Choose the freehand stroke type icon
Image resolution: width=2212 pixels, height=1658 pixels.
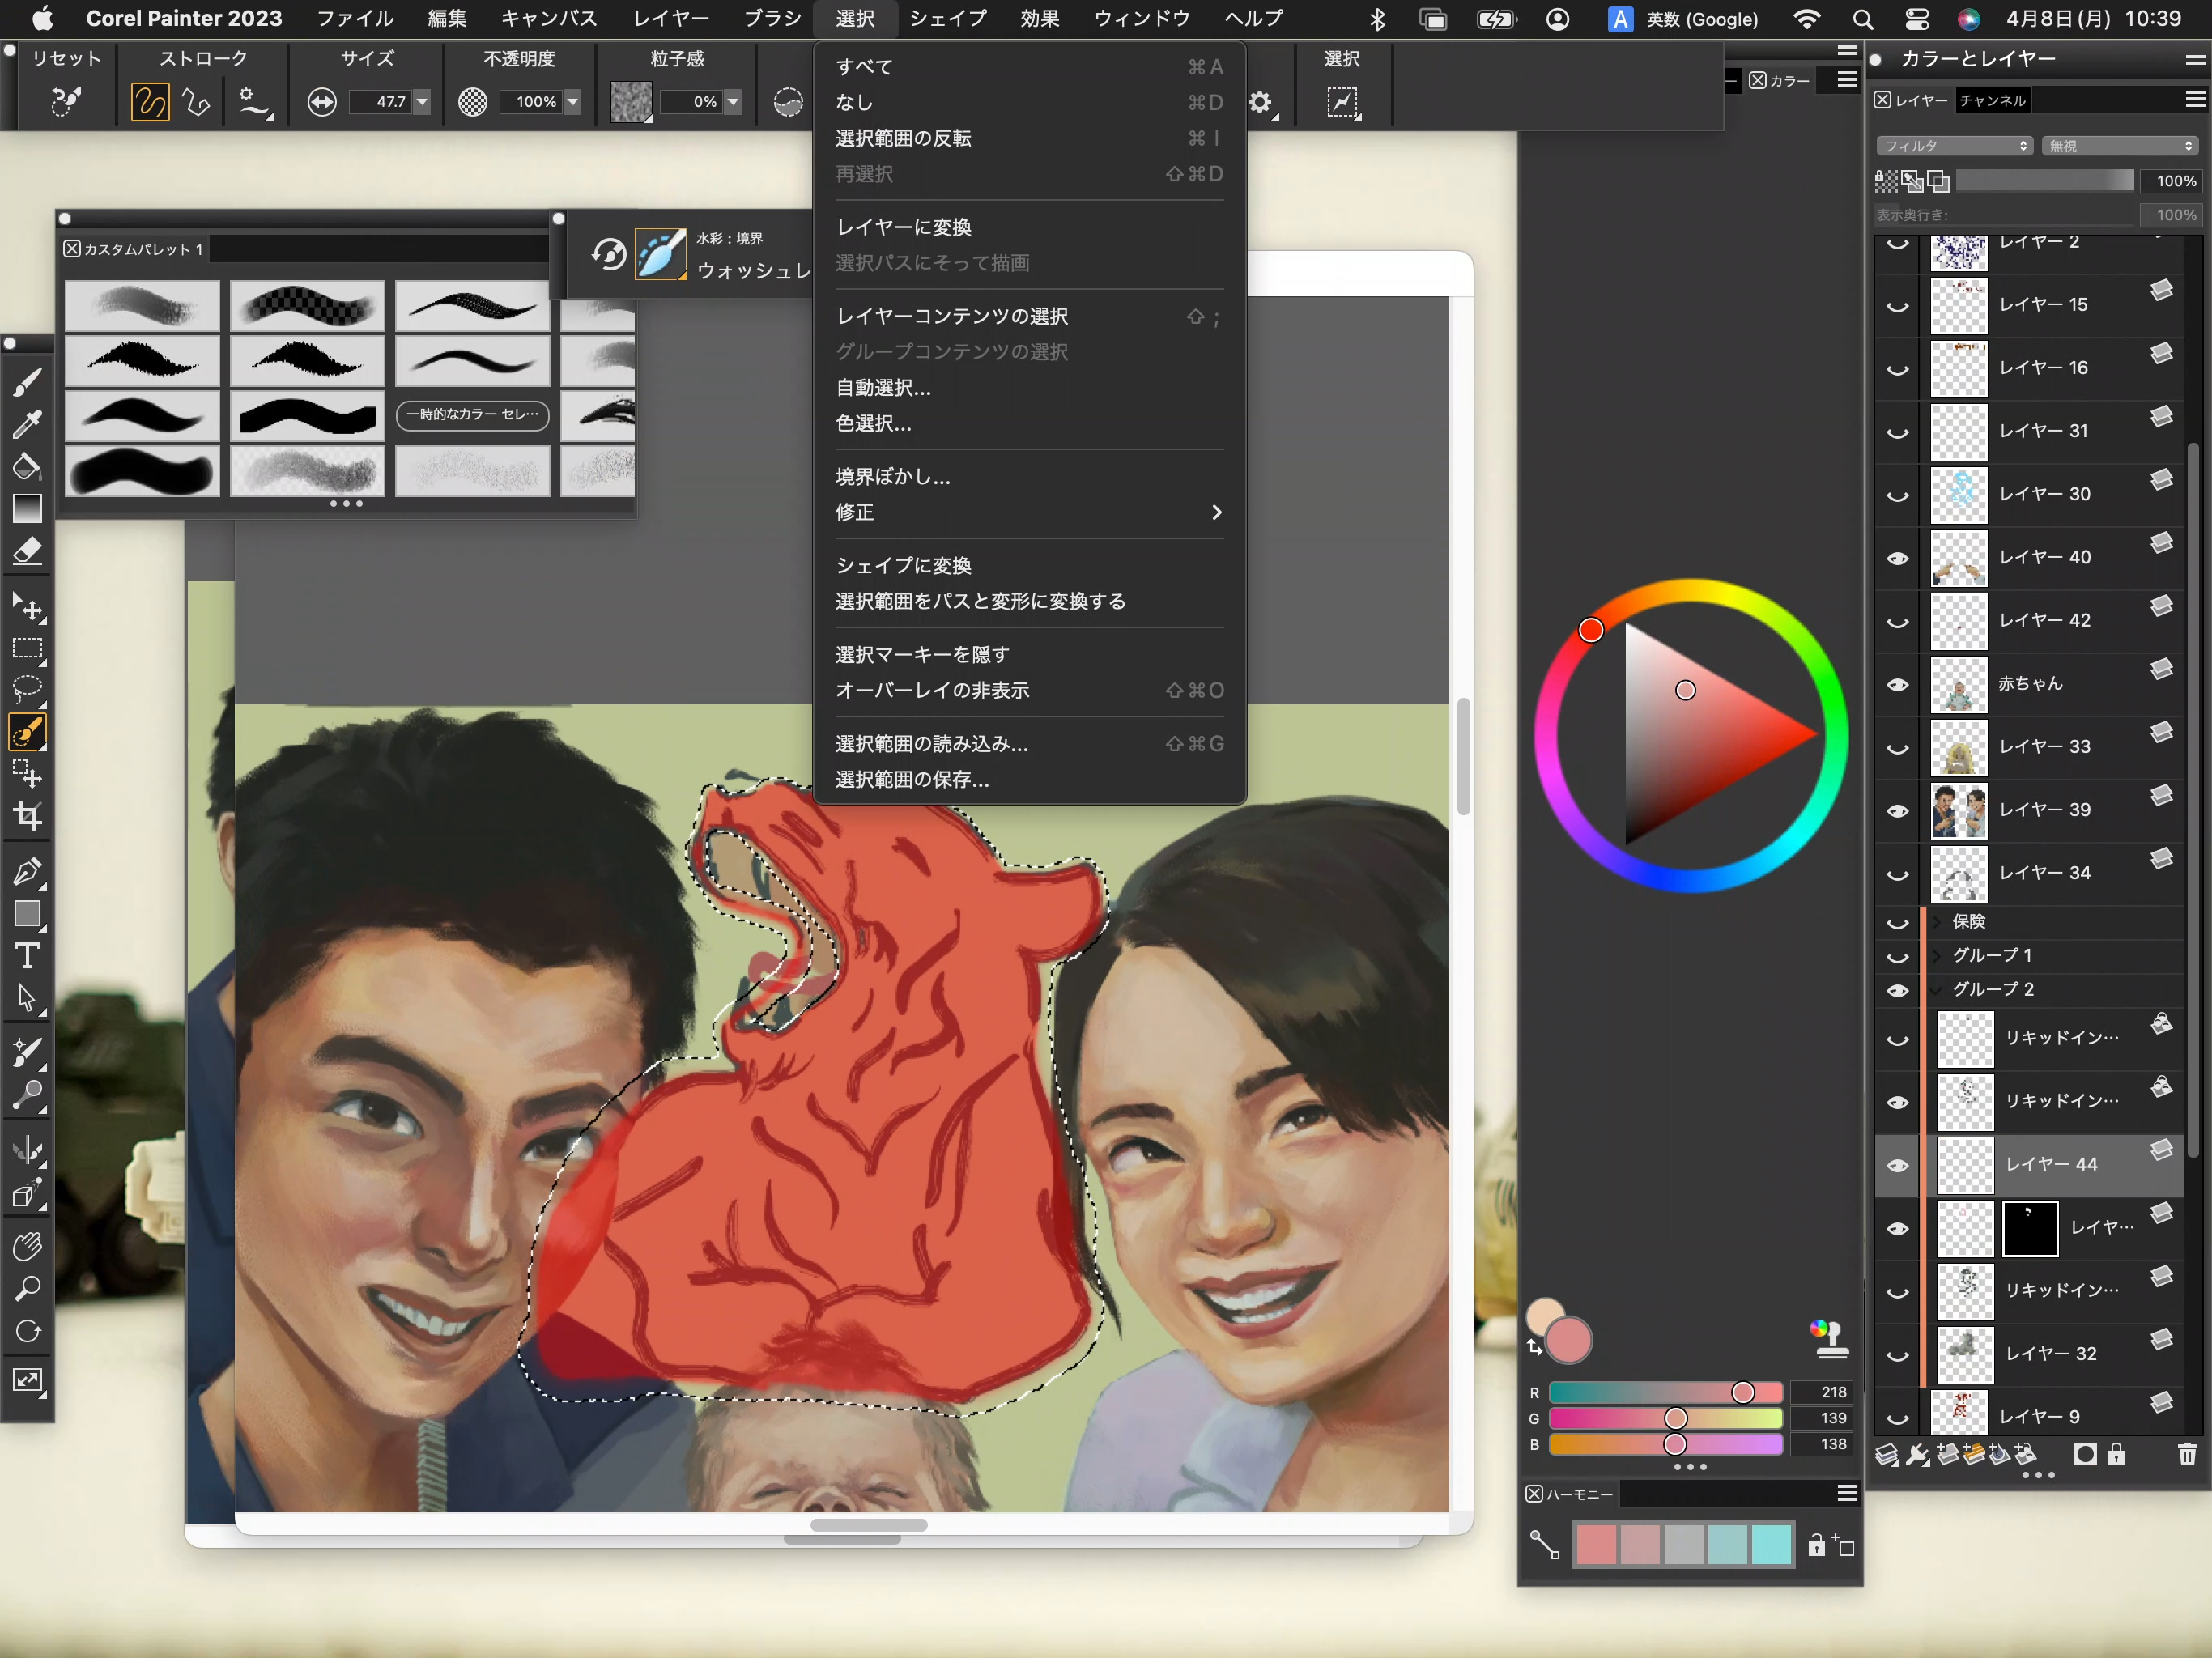(150, 102)
